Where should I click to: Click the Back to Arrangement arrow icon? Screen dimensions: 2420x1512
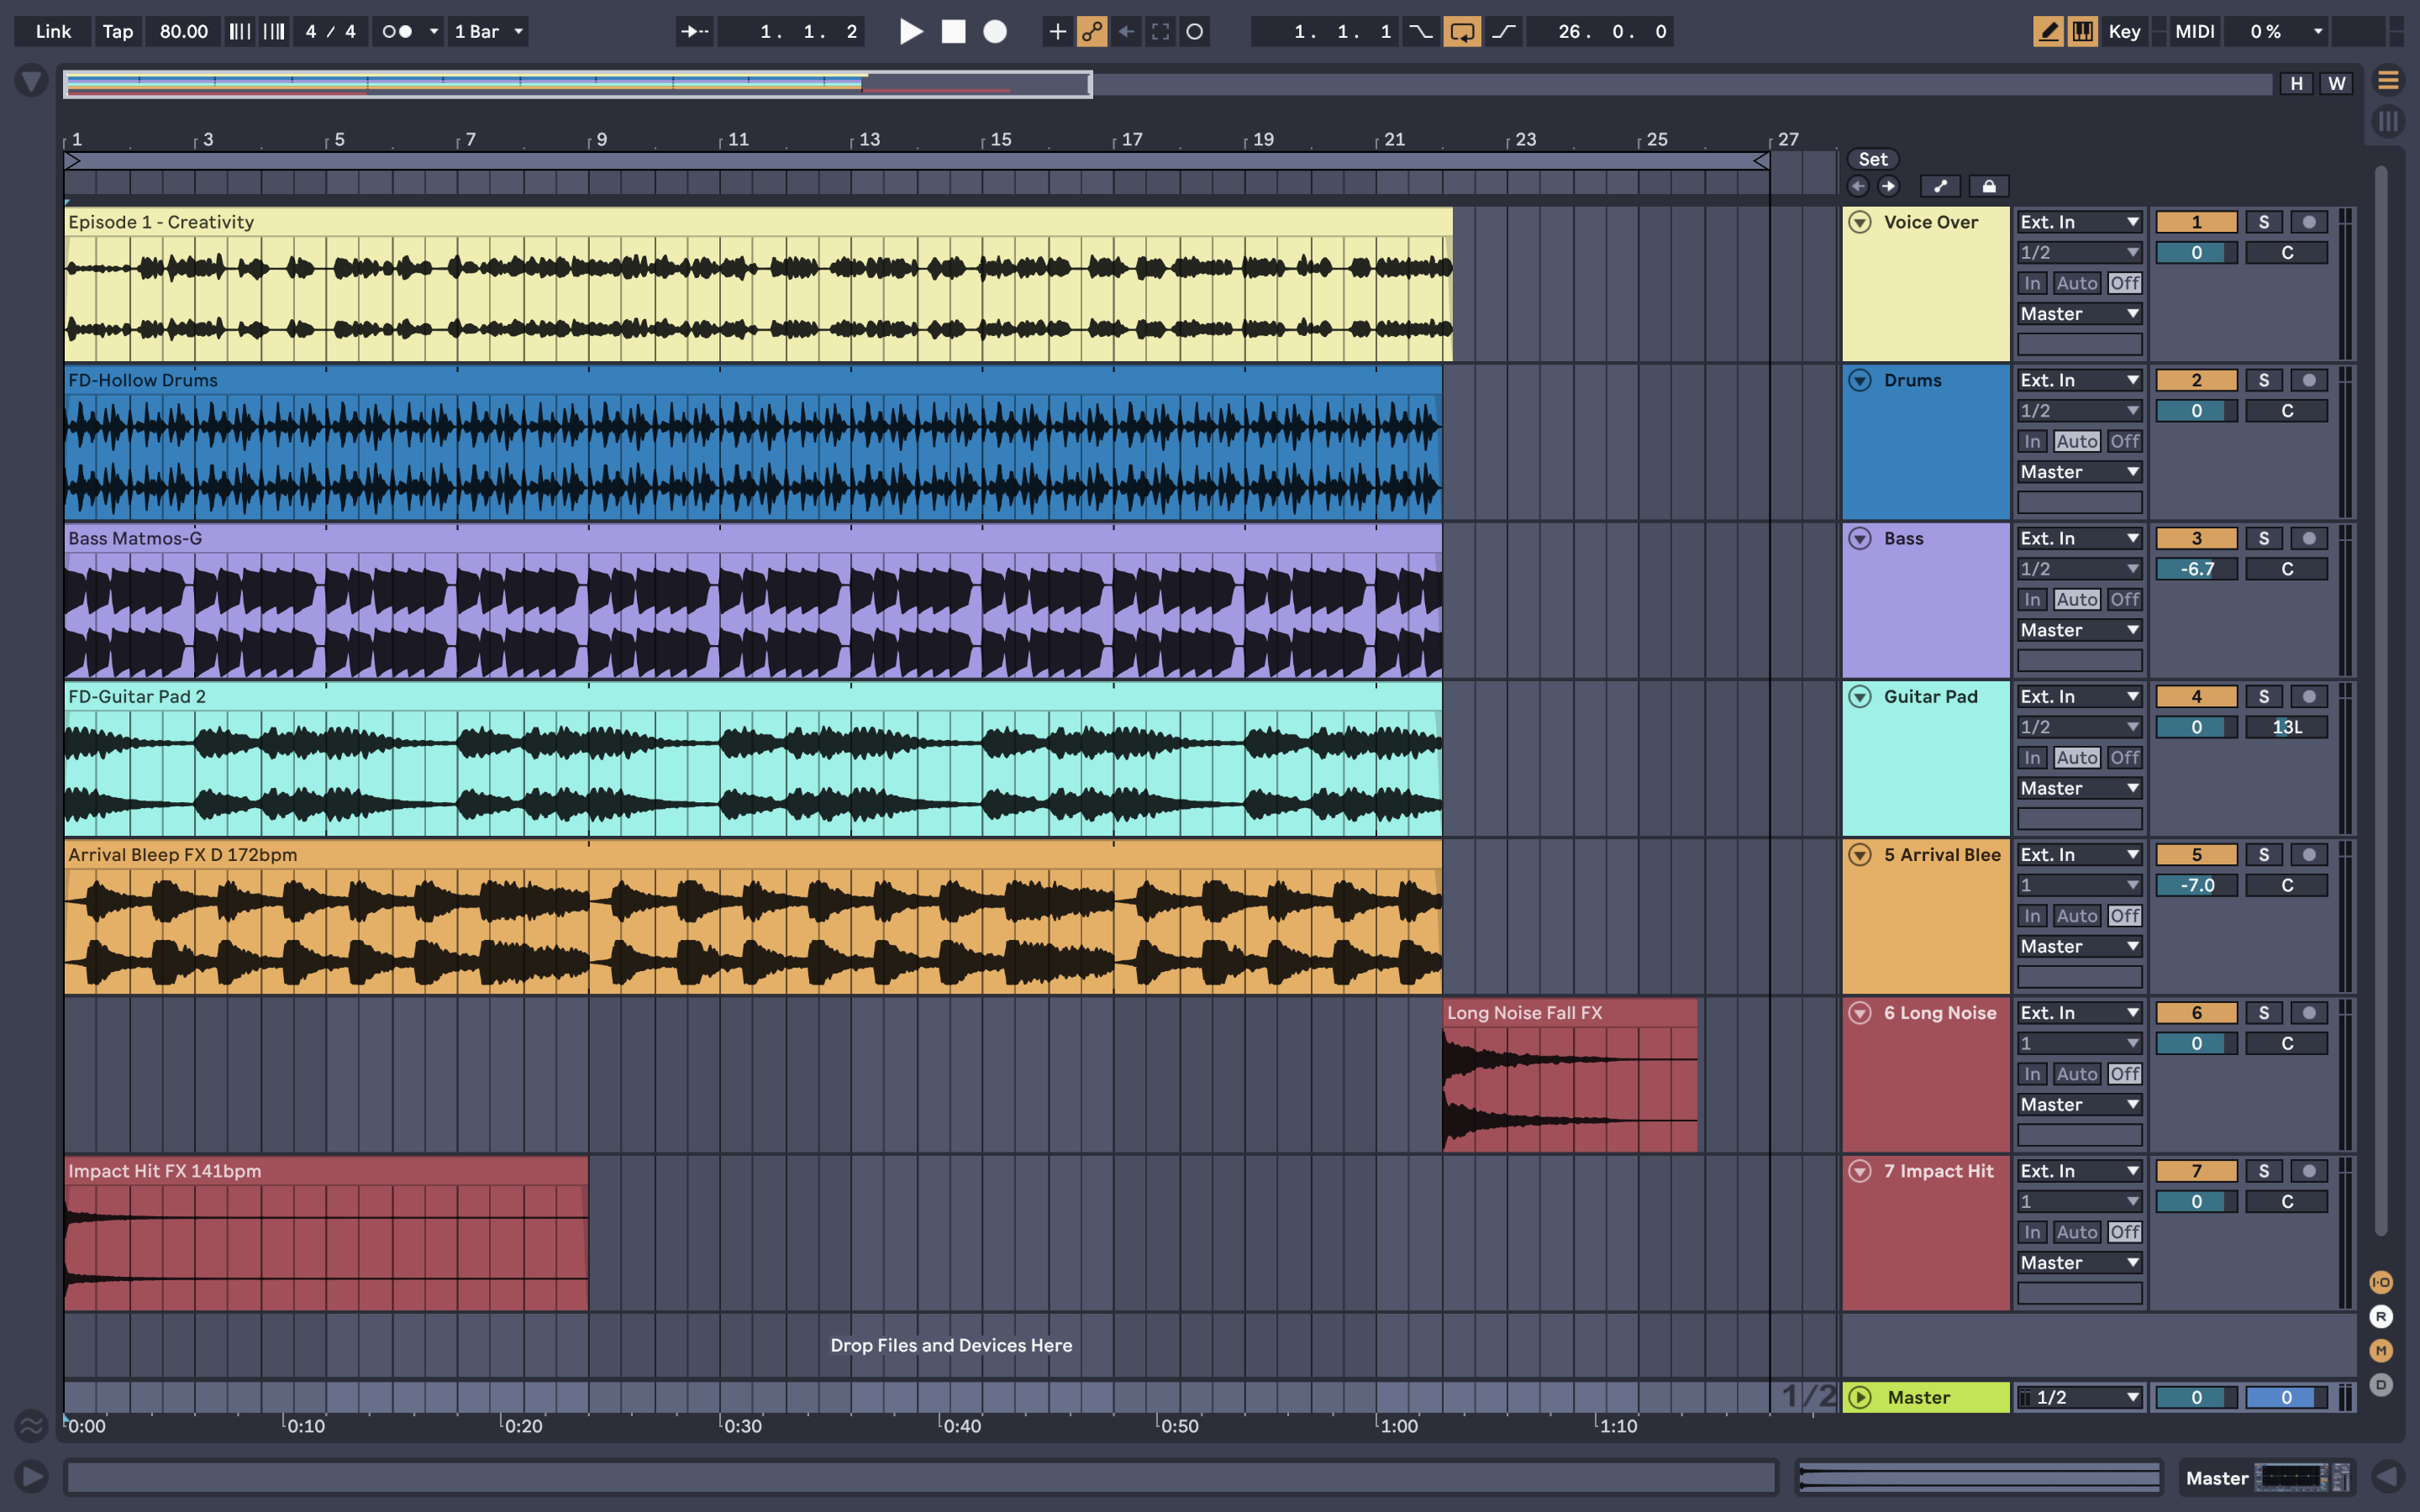coord(1126,31)
